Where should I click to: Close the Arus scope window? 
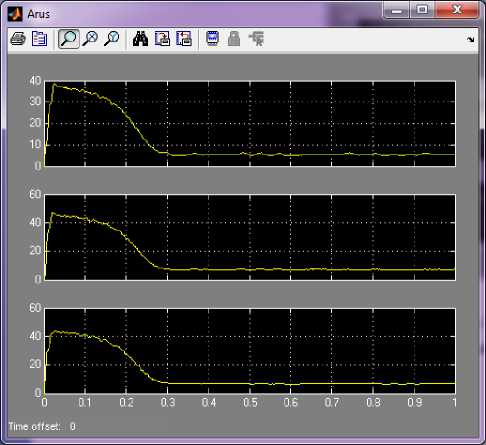tap(457, 10)
